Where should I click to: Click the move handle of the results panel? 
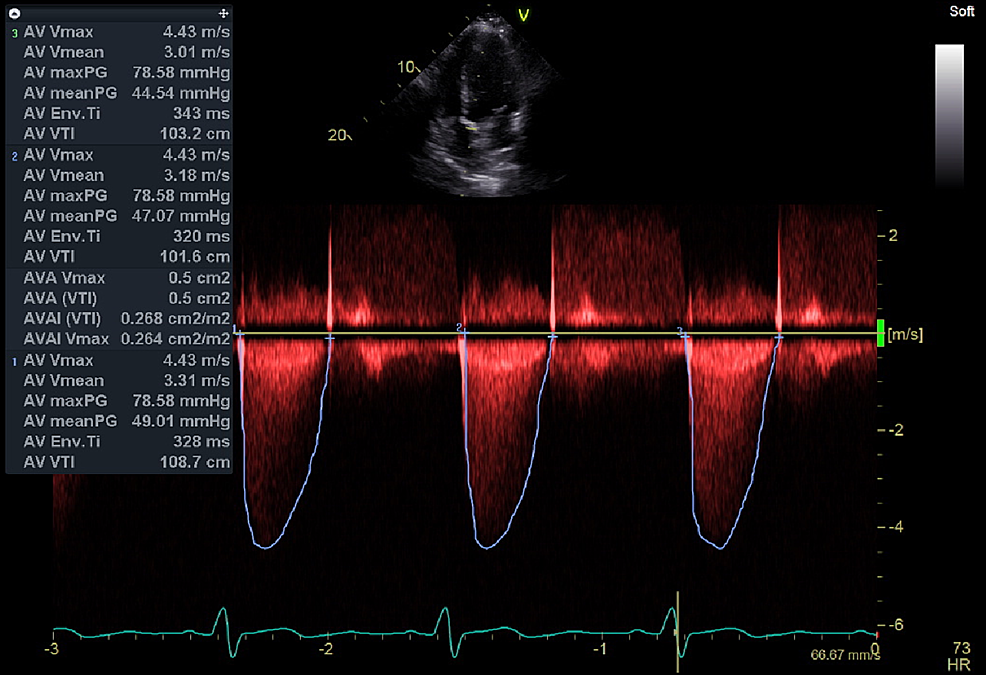click(x=223, y=13)
